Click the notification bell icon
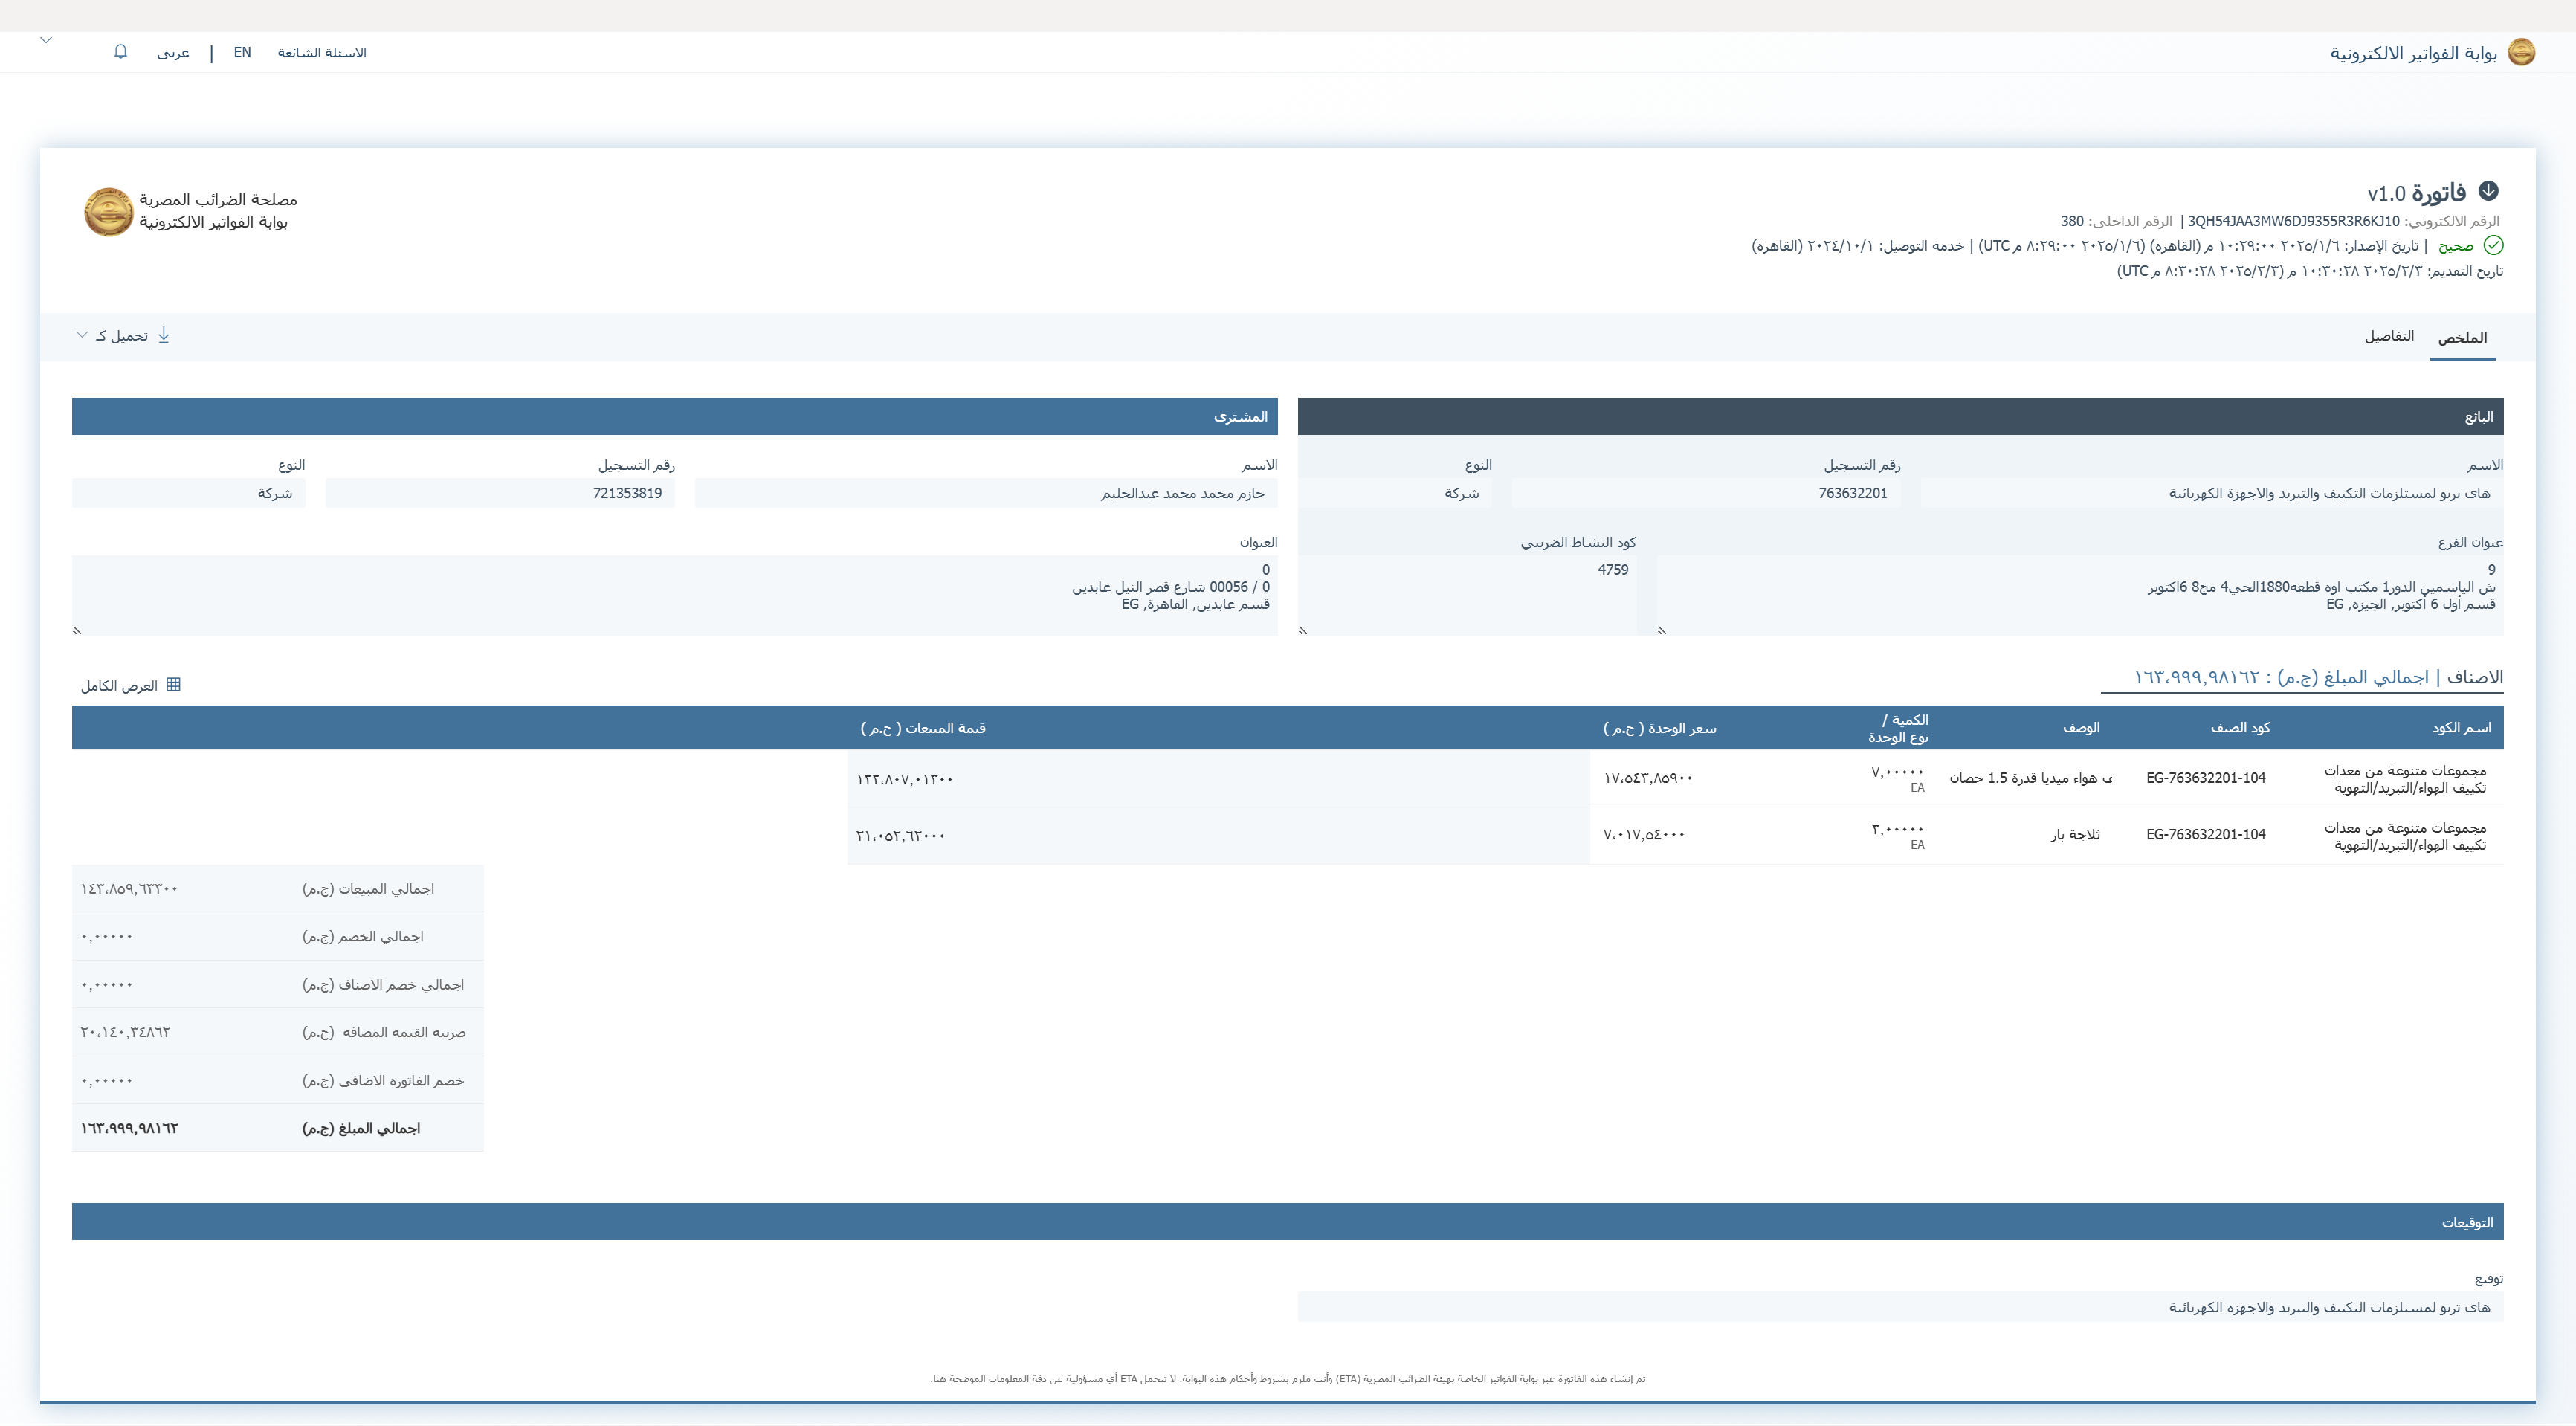The height and width of the screenshot is (1426, 2576). point(121,52)
